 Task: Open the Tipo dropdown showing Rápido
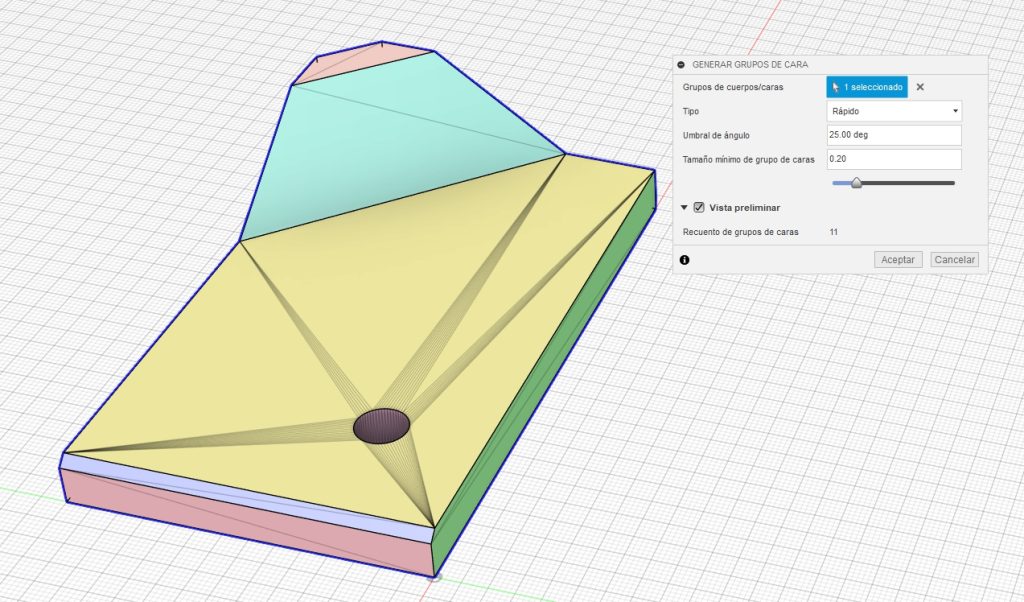pyautogui.click(x=894, y=111)
